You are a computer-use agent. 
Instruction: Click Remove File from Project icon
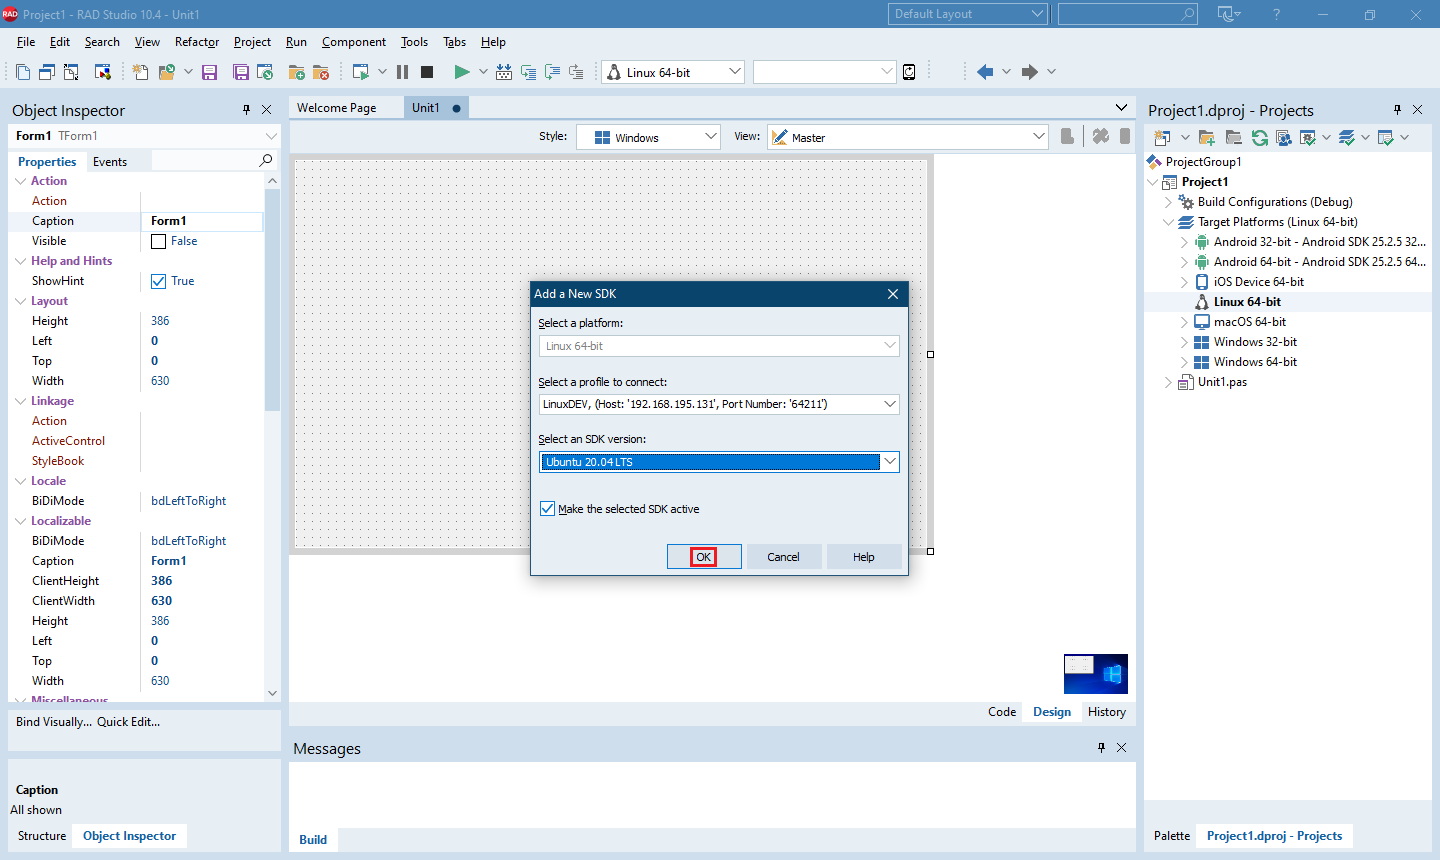(321, 72)
